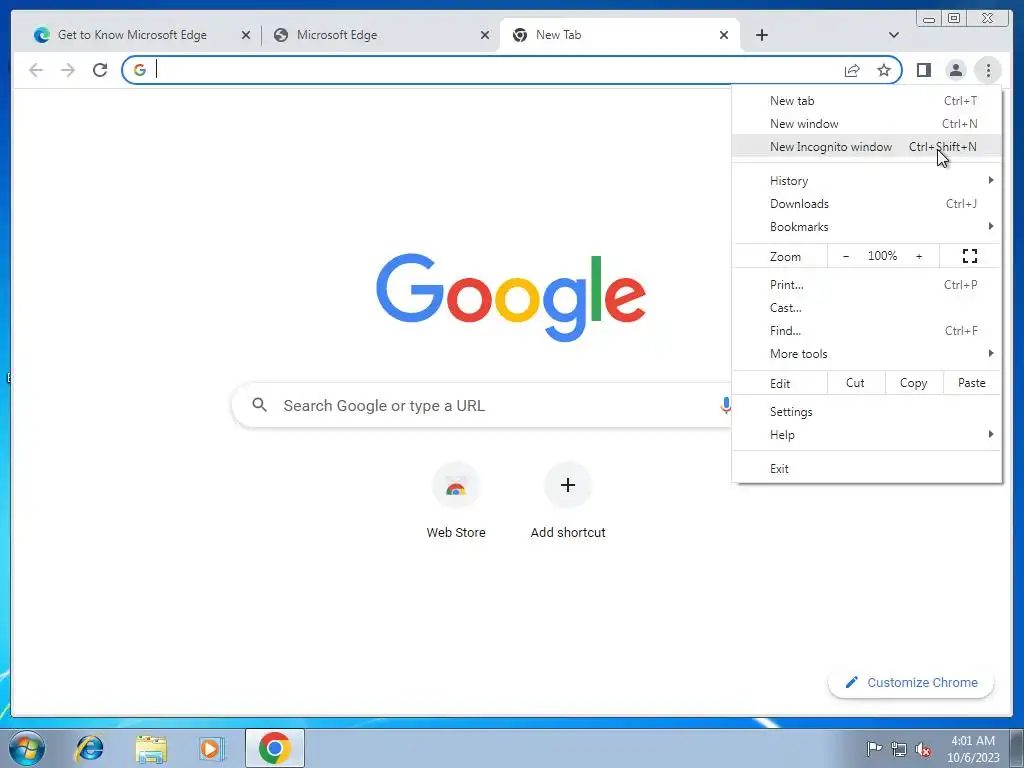Viewport: 1024px width, 768px height.
Task: Share this page icon in address bar
Action: [852, 70]
